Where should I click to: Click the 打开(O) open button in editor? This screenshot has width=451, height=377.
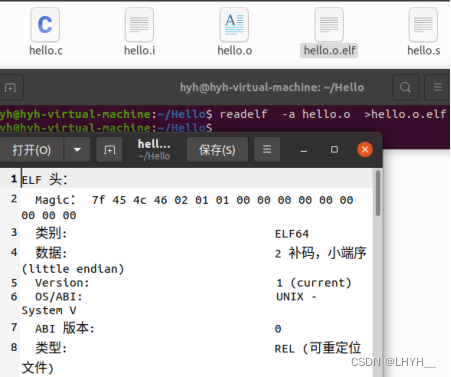coord(32,150)
